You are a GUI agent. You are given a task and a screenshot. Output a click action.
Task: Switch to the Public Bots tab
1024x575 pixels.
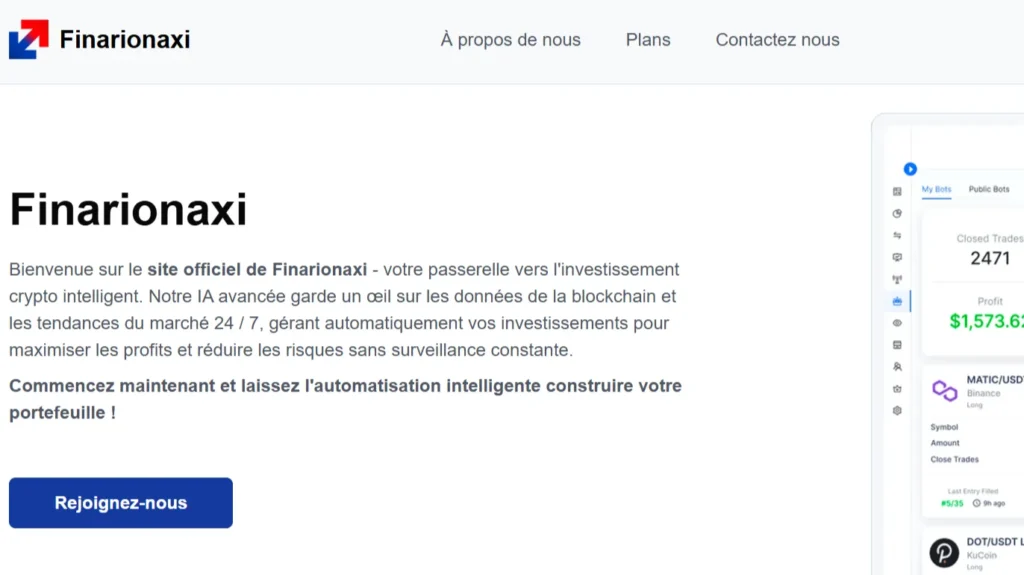(989, 189)
